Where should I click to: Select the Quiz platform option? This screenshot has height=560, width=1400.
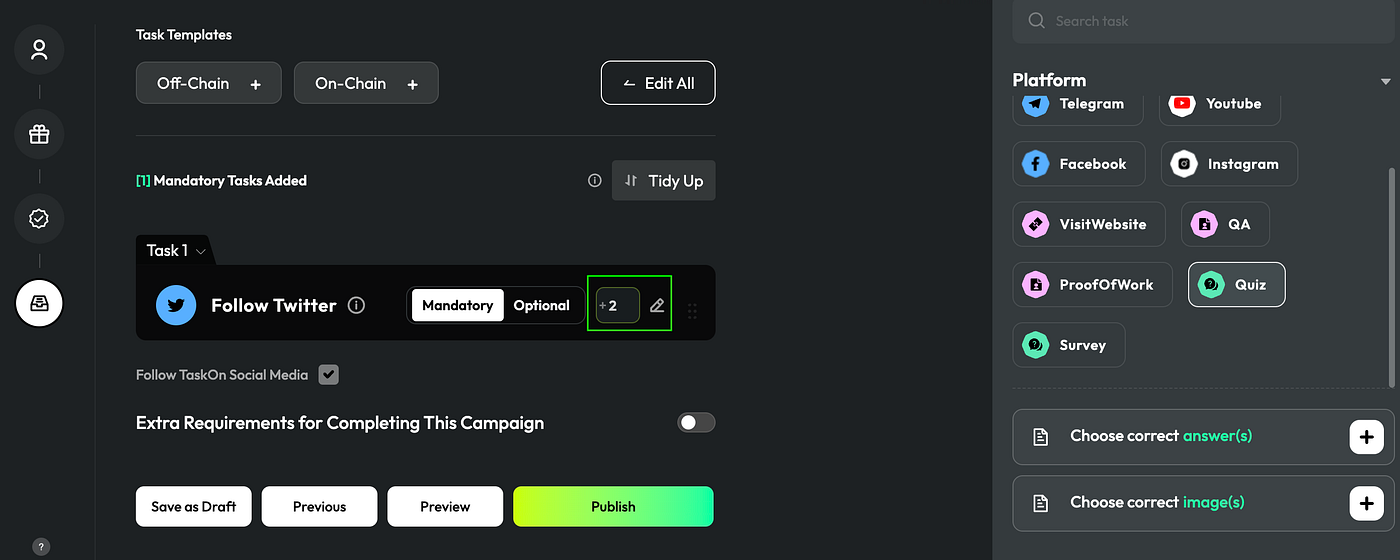tap(1236, 285)
